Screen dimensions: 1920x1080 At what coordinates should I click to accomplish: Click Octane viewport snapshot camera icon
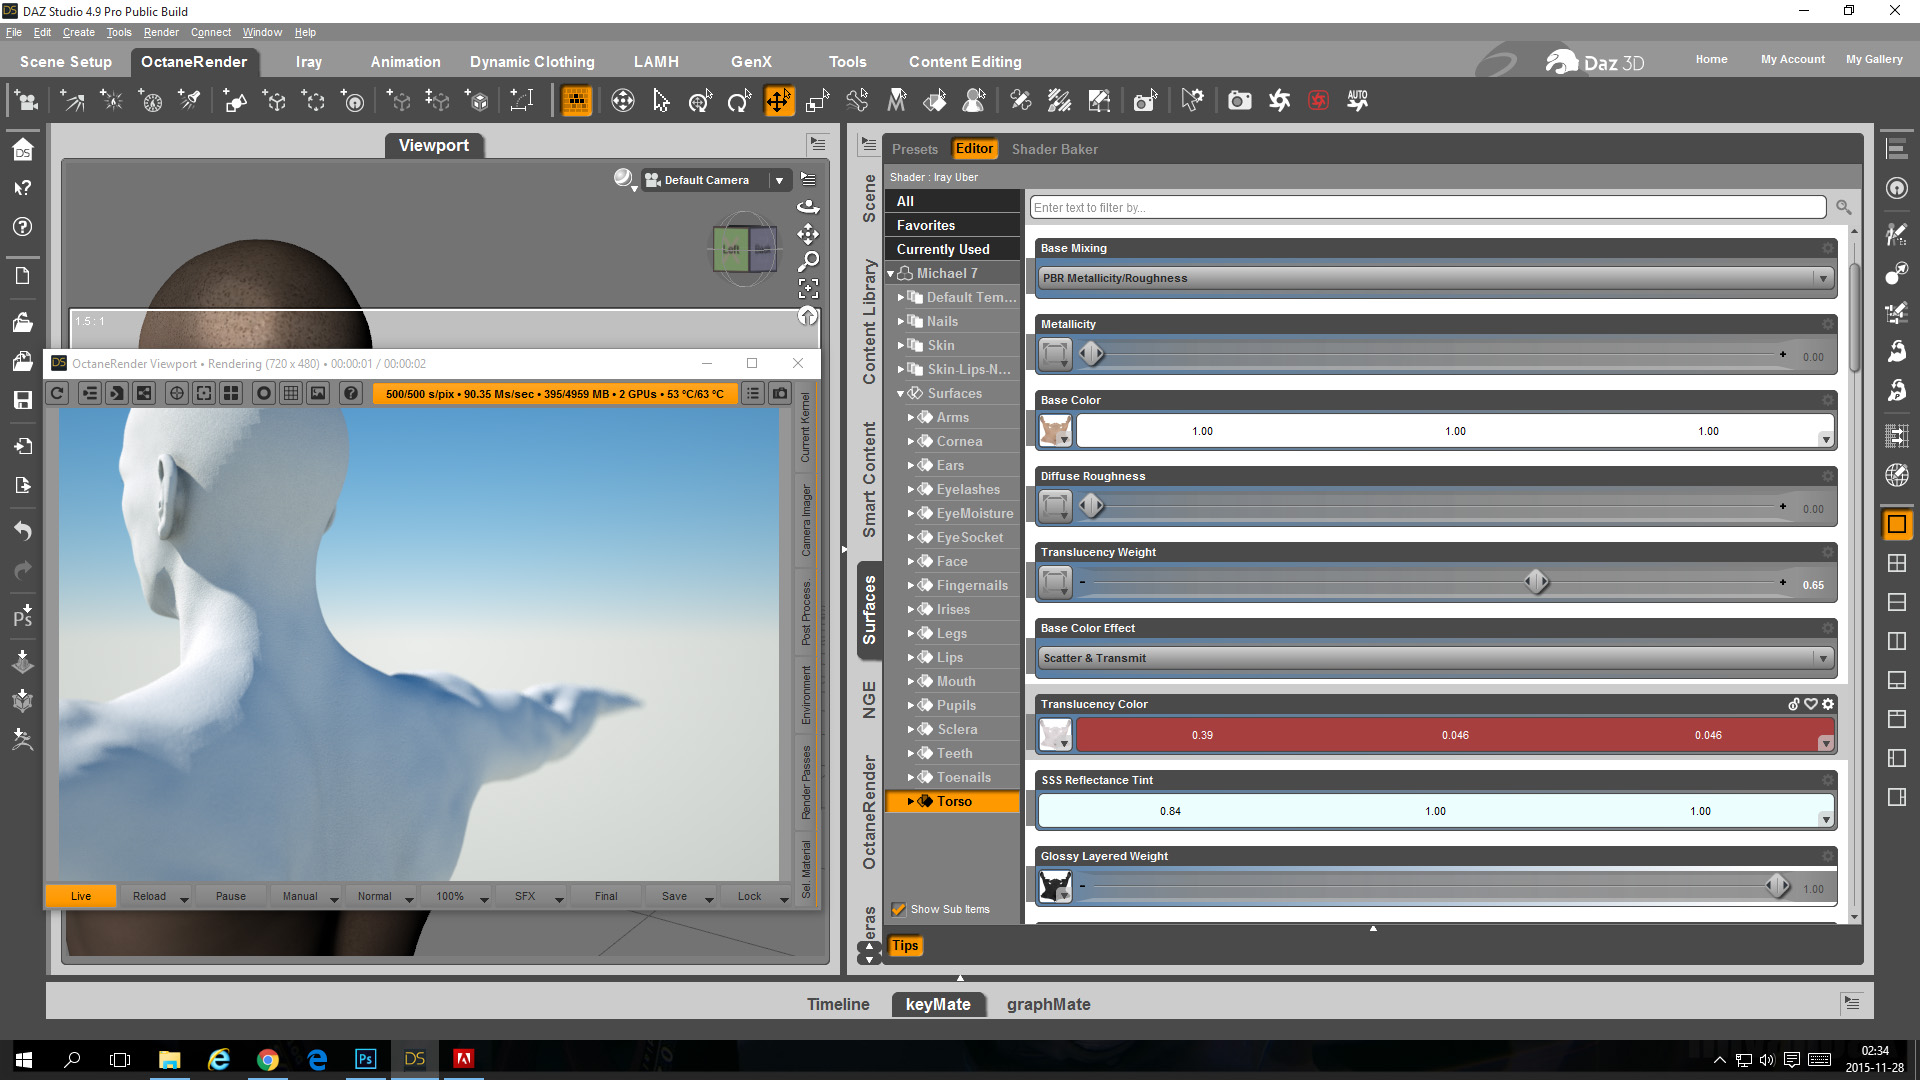click(x=780, y=393)
